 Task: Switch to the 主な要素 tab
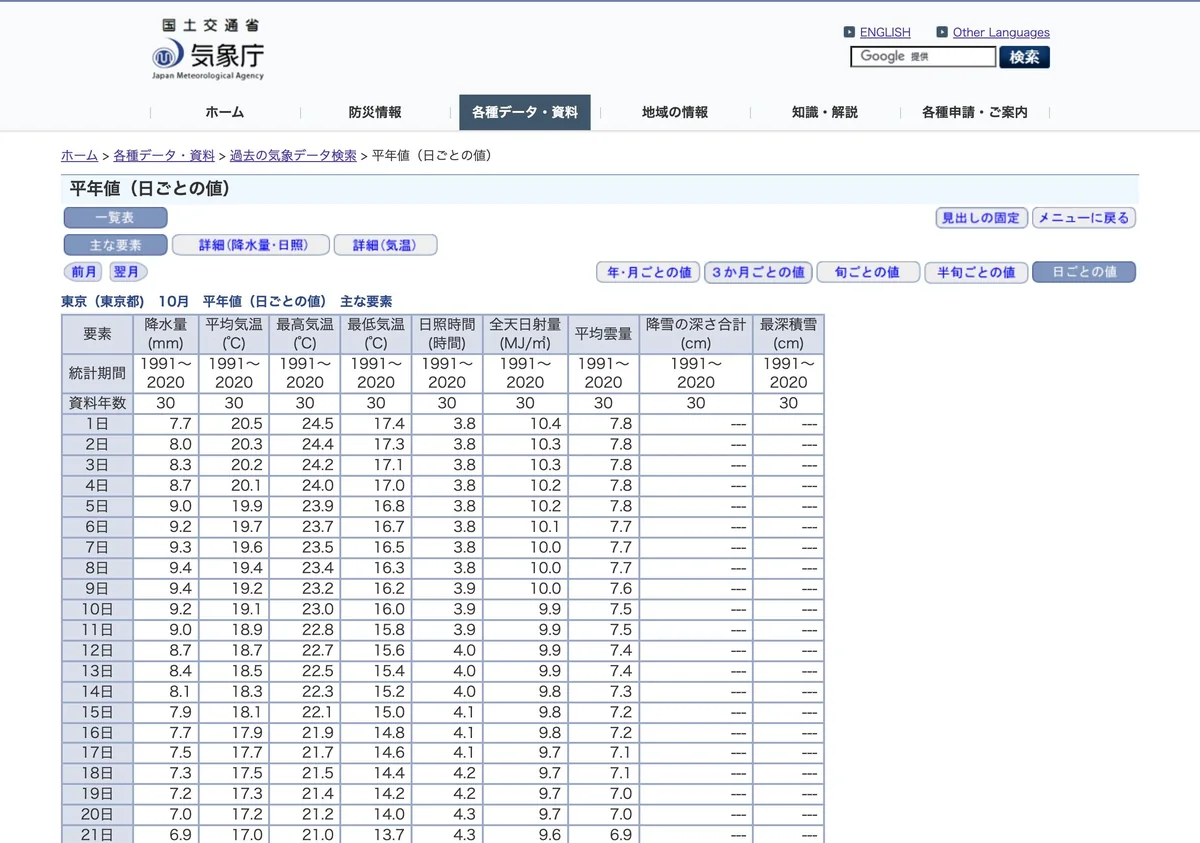[115, 245]
